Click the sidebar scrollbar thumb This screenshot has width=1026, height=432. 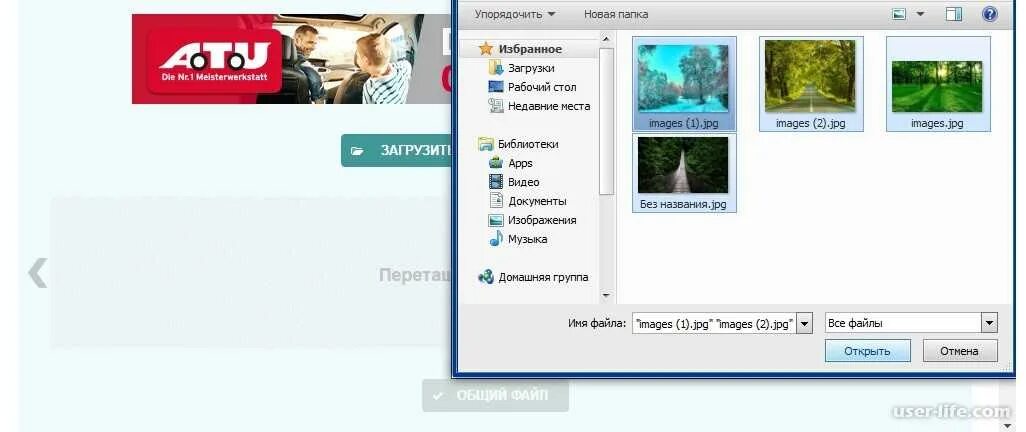click(606, 120)
